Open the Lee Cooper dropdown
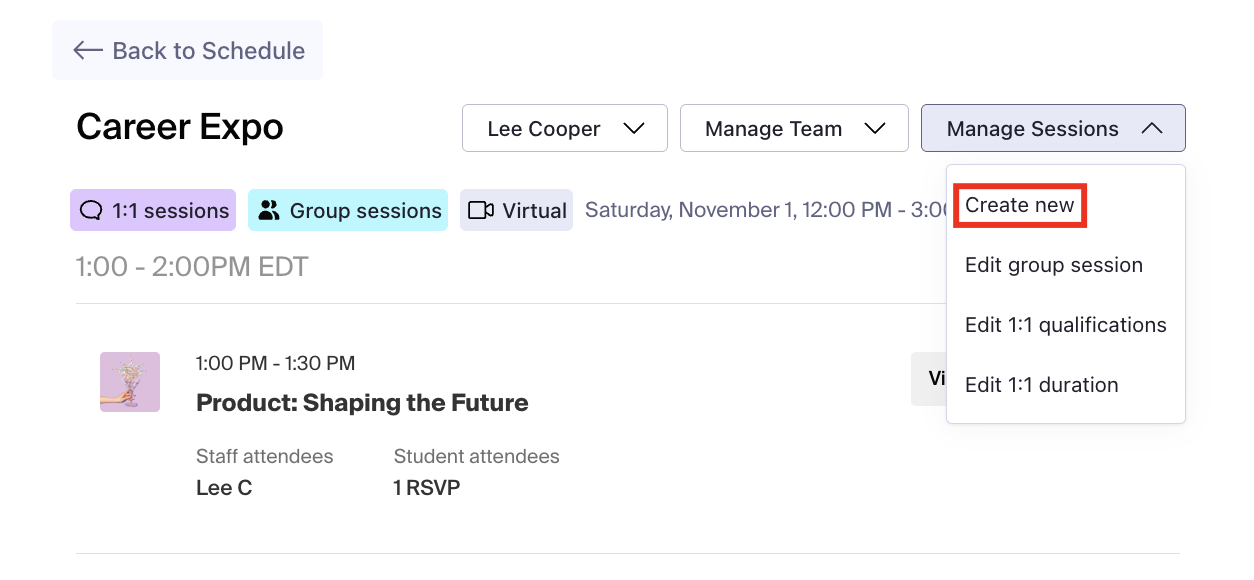The width and height of the screenshot is (1254, 580). (x=564, y=129)
